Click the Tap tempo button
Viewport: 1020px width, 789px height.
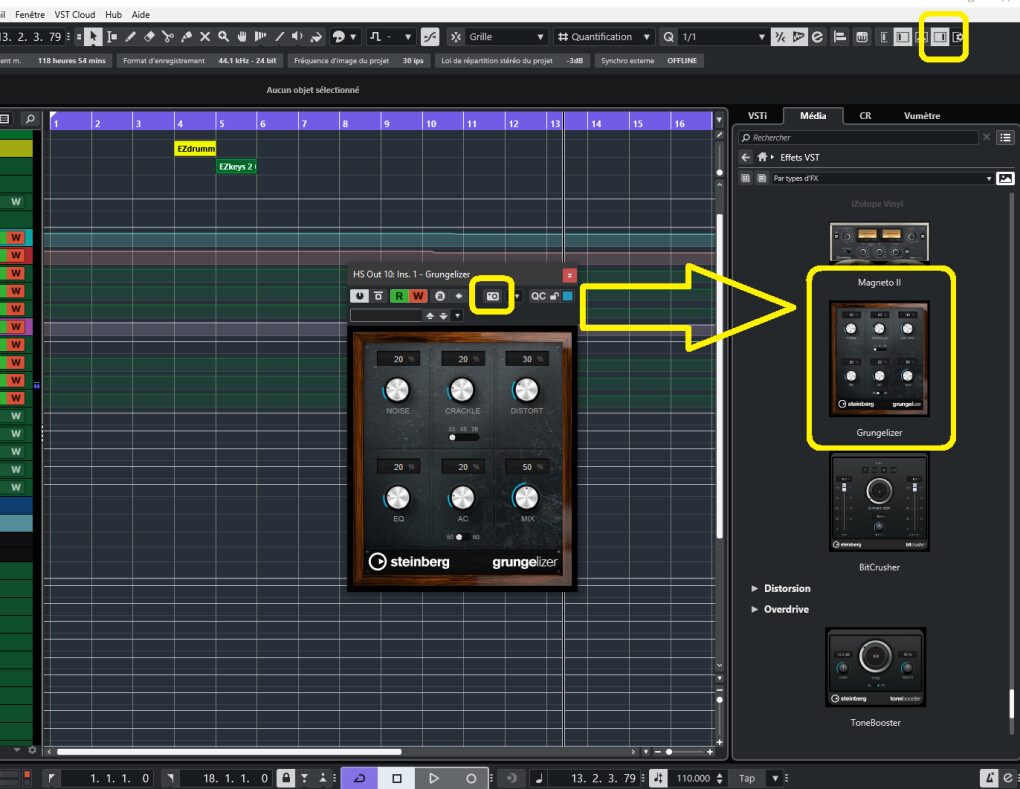(x=747, y=778)
